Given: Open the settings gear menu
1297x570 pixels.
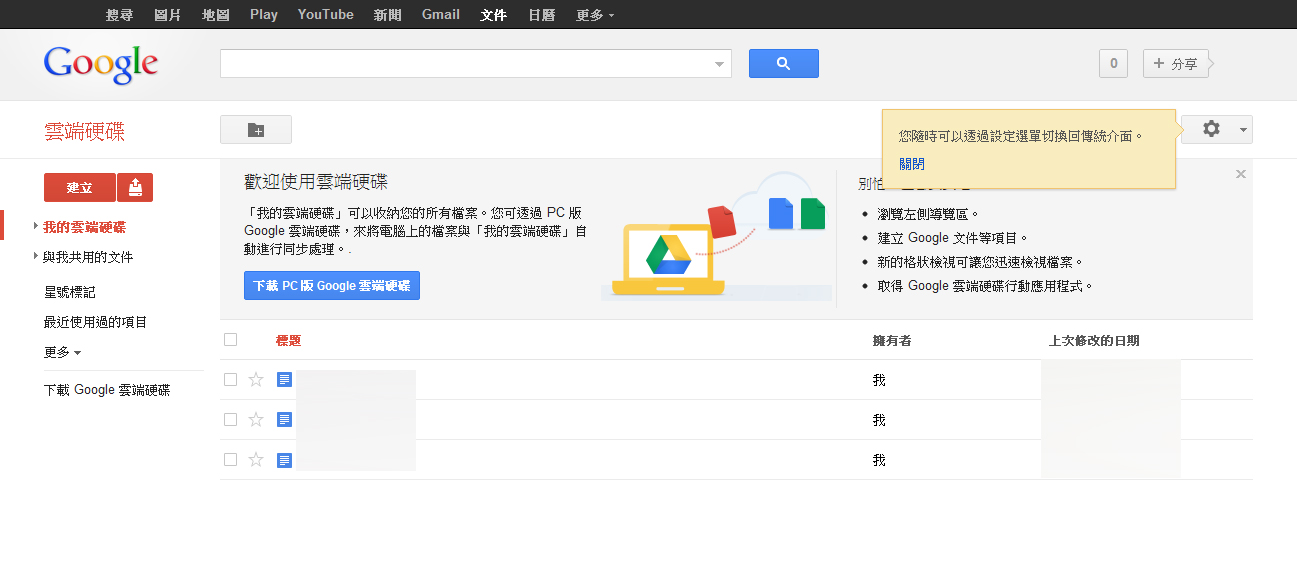Looking at the screenshot, I should (x=1211, y=129).
